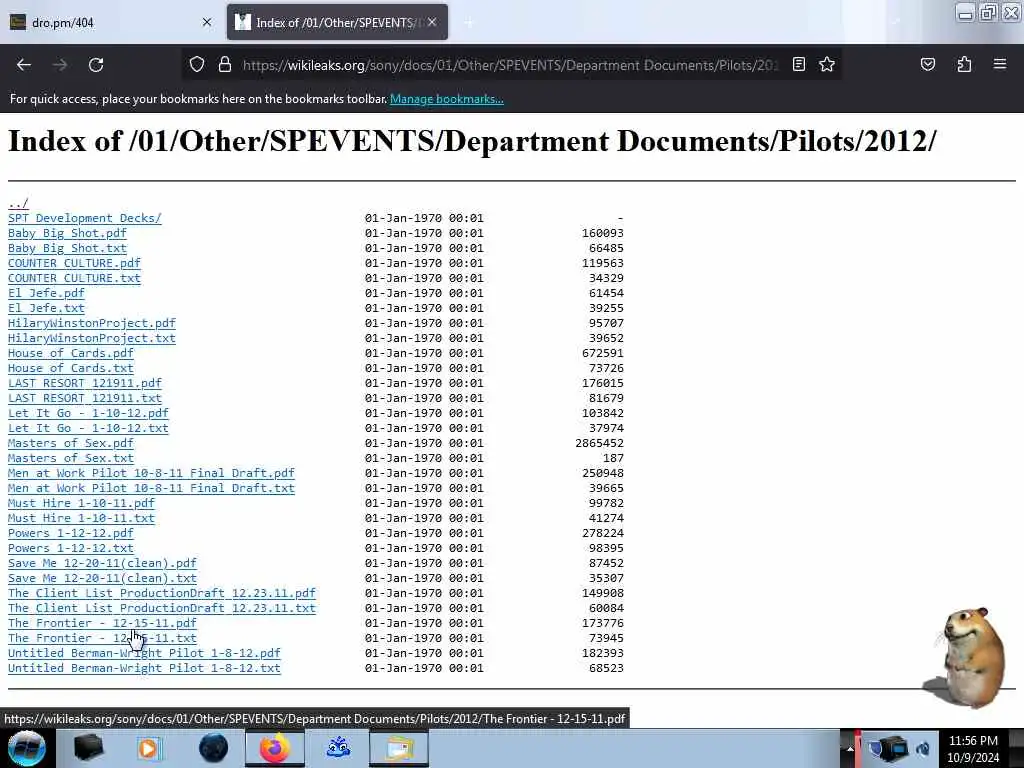Screen dimensions: 1024x768
Task: Open The Client List ProductionDraft 12.23.11.pdf
Action: (162, 594)
